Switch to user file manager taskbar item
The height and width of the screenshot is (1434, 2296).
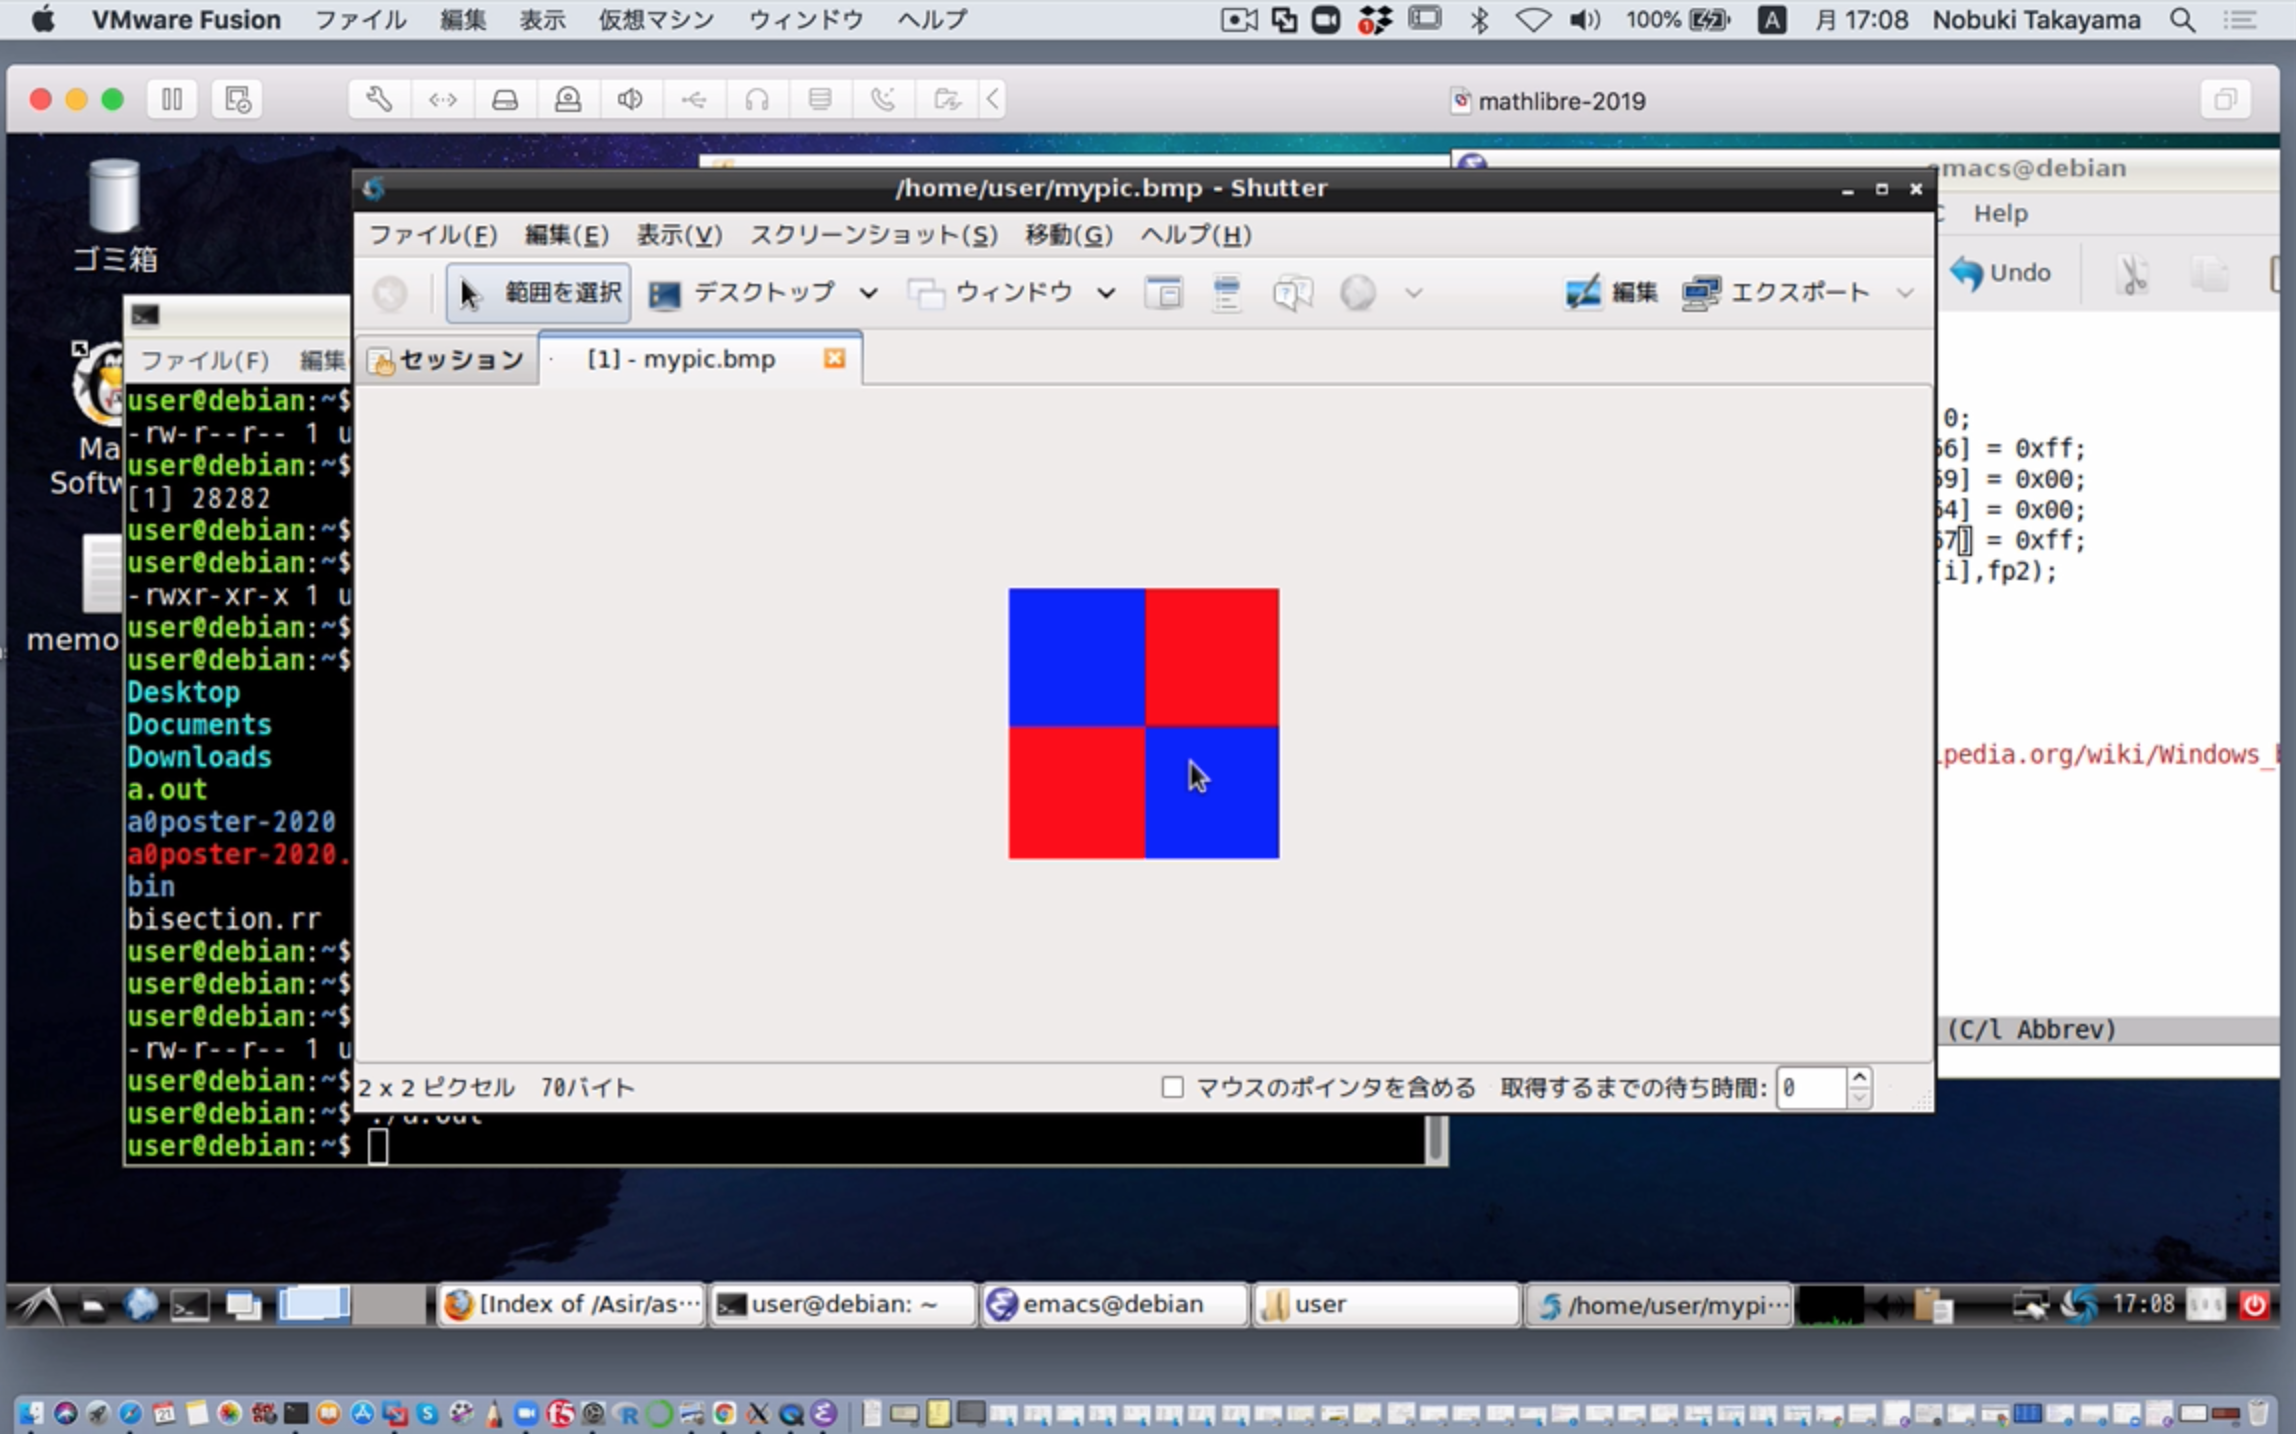(x=1385, y=1304)
